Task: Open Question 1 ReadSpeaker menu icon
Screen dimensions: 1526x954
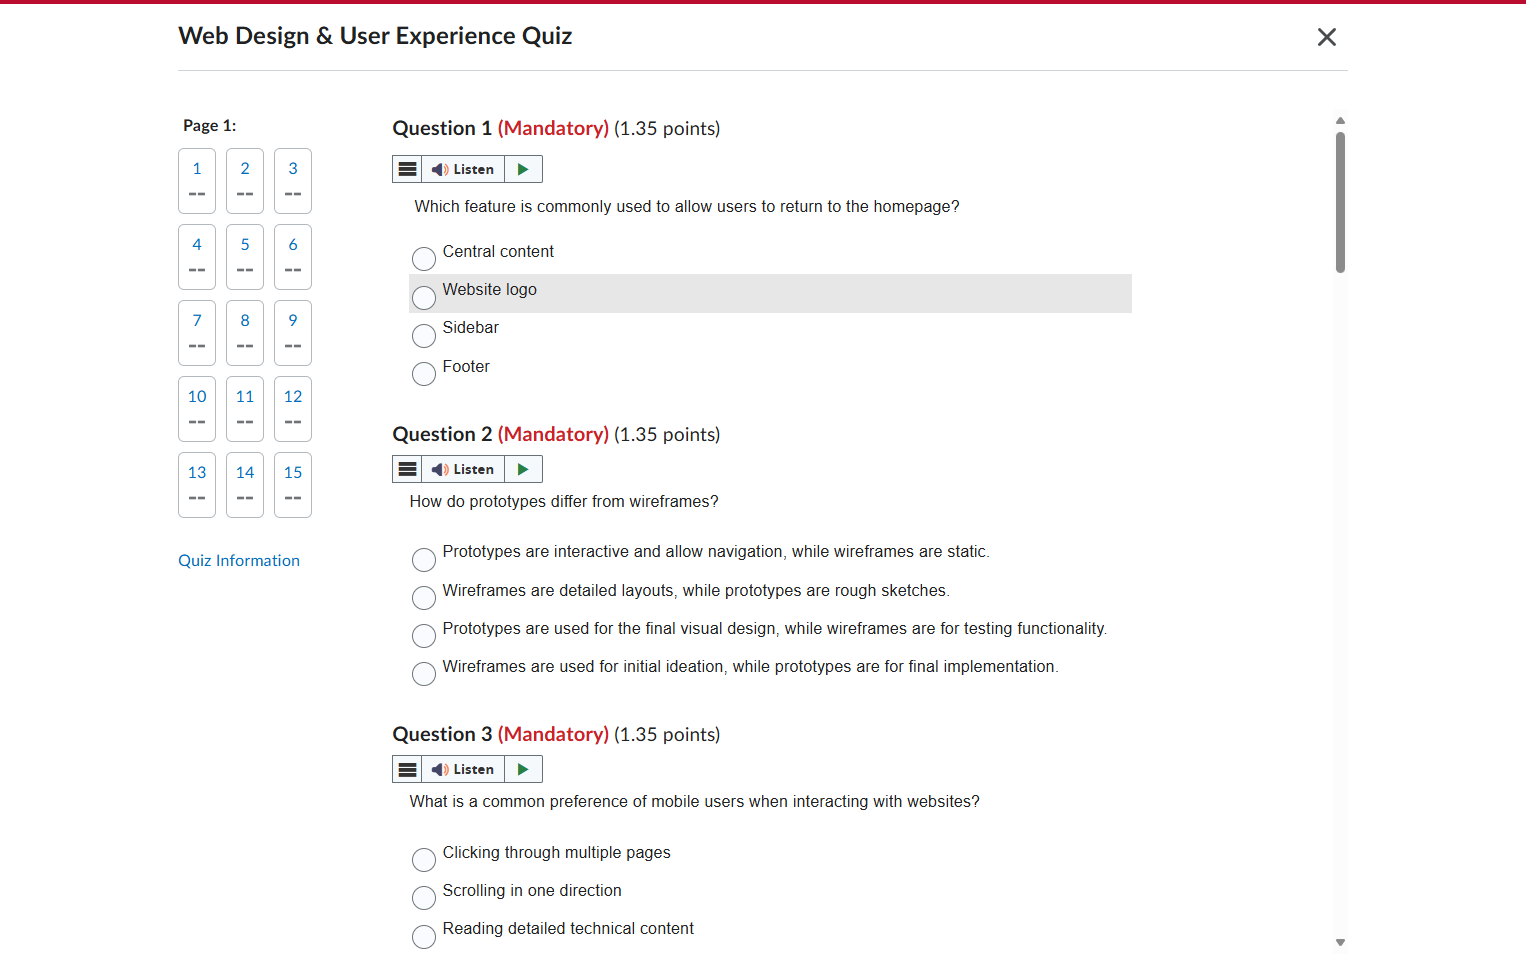Action: coord(407,169)
